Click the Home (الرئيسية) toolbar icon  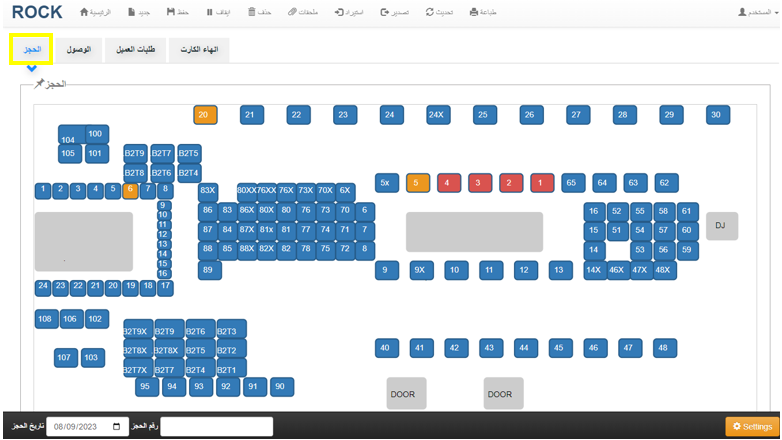click(85, 12)
